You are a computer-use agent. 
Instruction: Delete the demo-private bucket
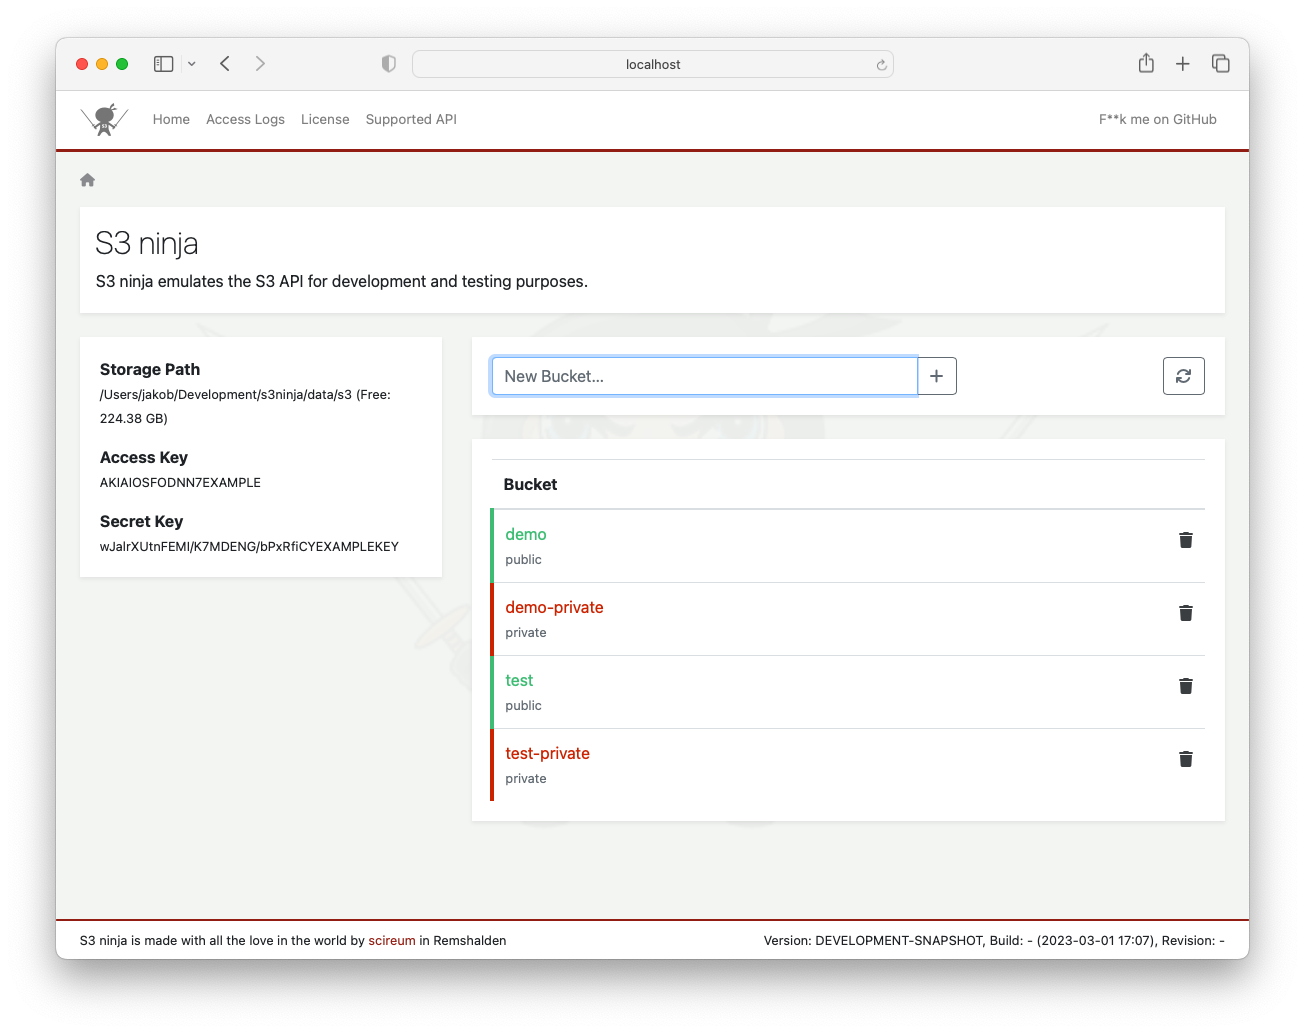1185,613
